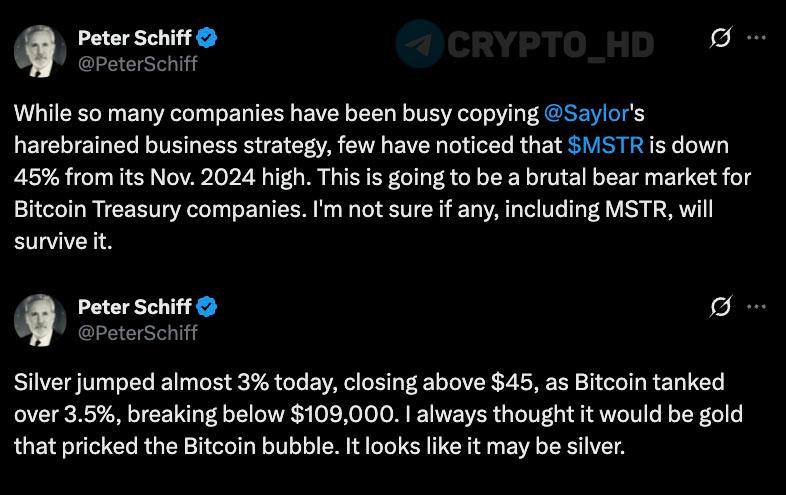This screenshot has height=495, width=786.
Task: Open the @PeterSchiff handle on the second tweet
Action: 138,332
